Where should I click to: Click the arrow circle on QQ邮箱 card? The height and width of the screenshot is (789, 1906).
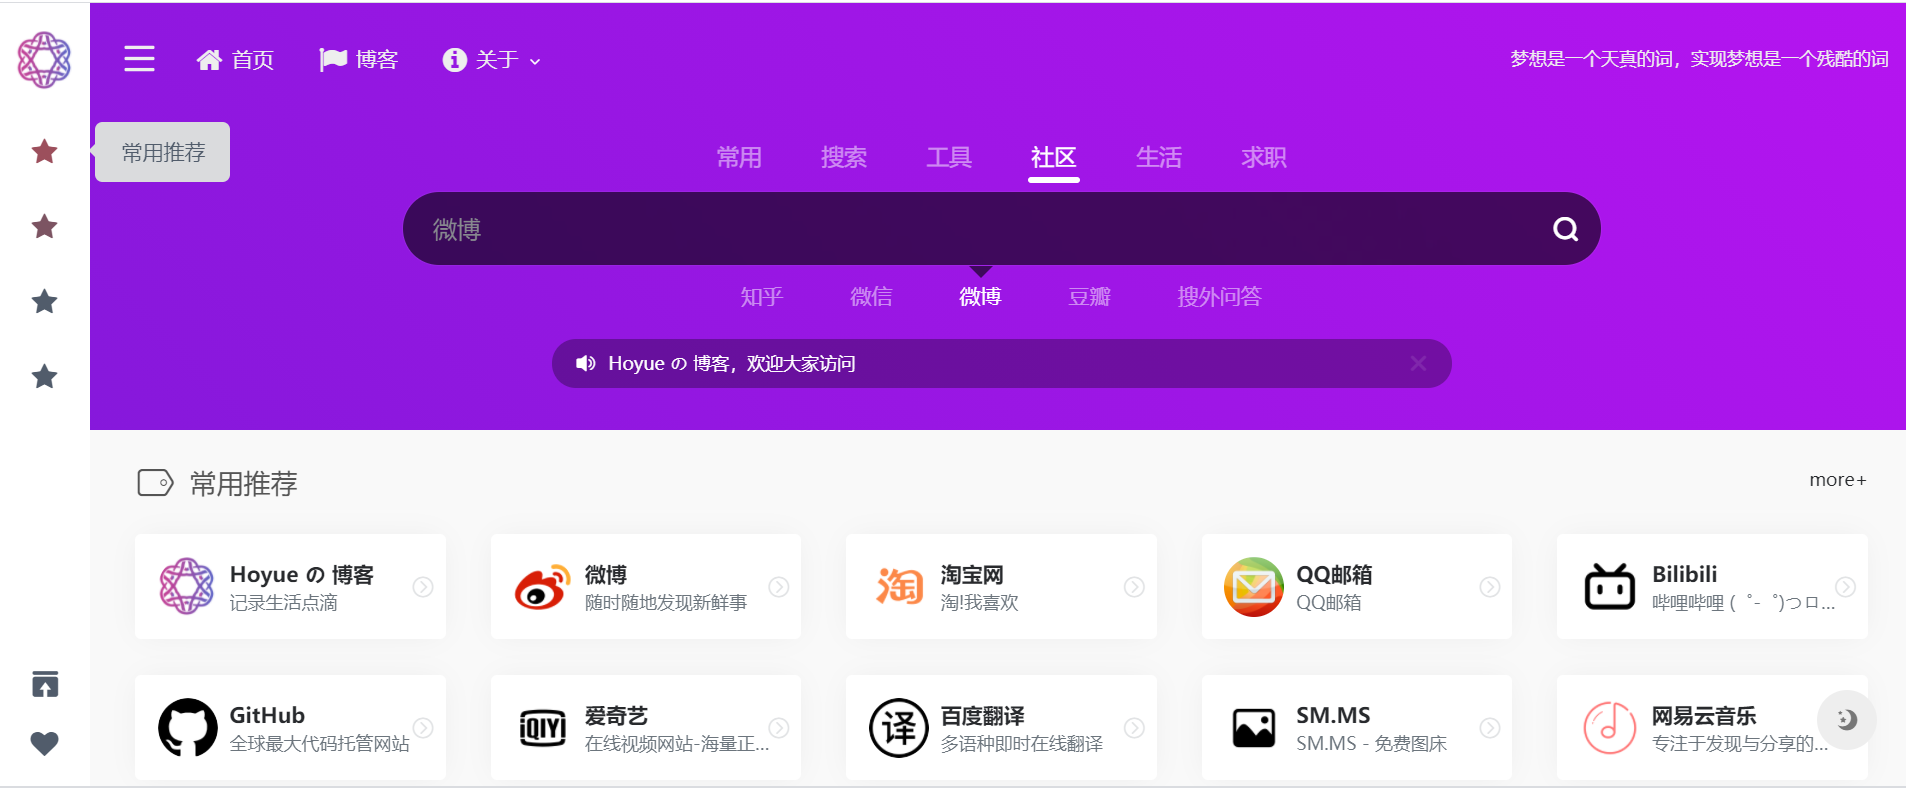[1490, 587]
